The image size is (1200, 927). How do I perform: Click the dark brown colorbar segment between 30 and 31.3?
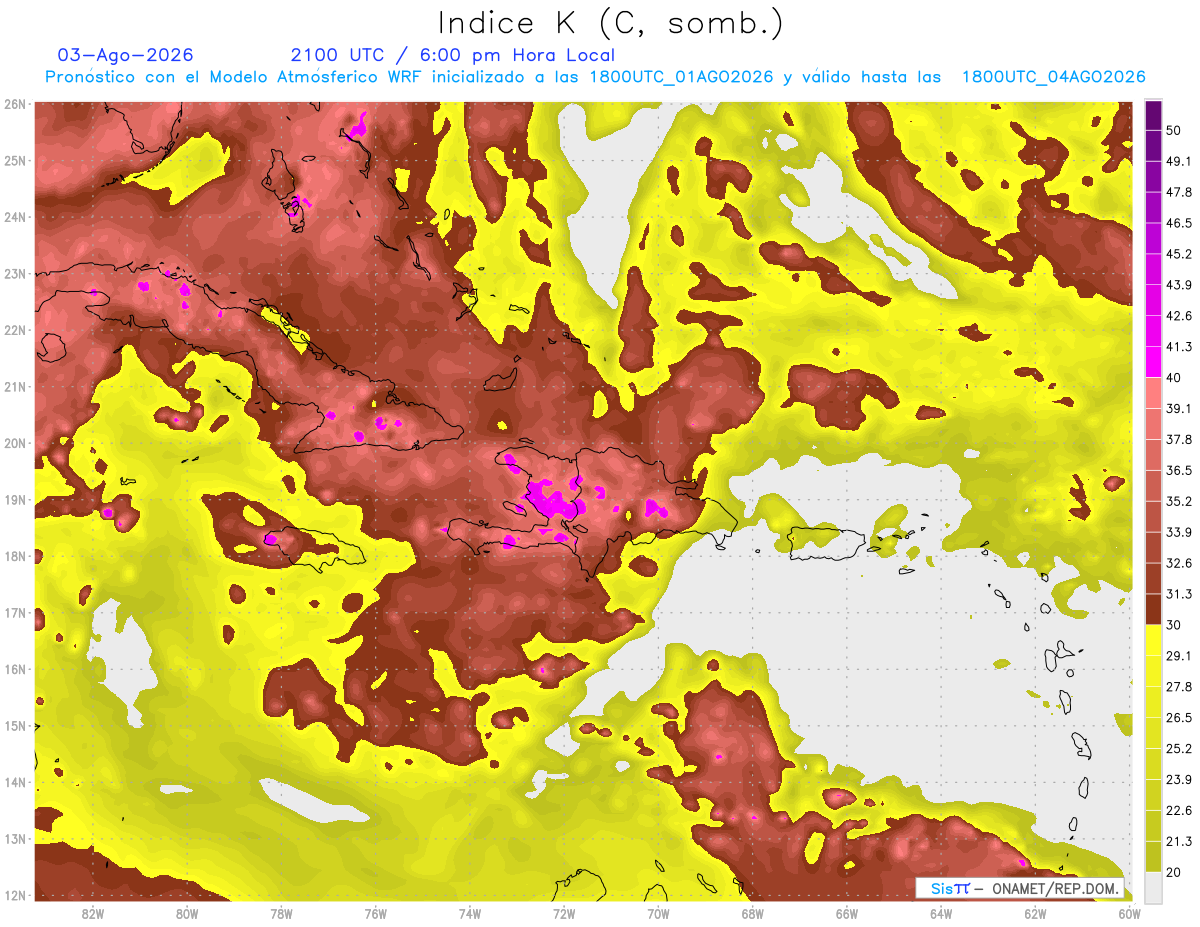tap(1153, 609)
